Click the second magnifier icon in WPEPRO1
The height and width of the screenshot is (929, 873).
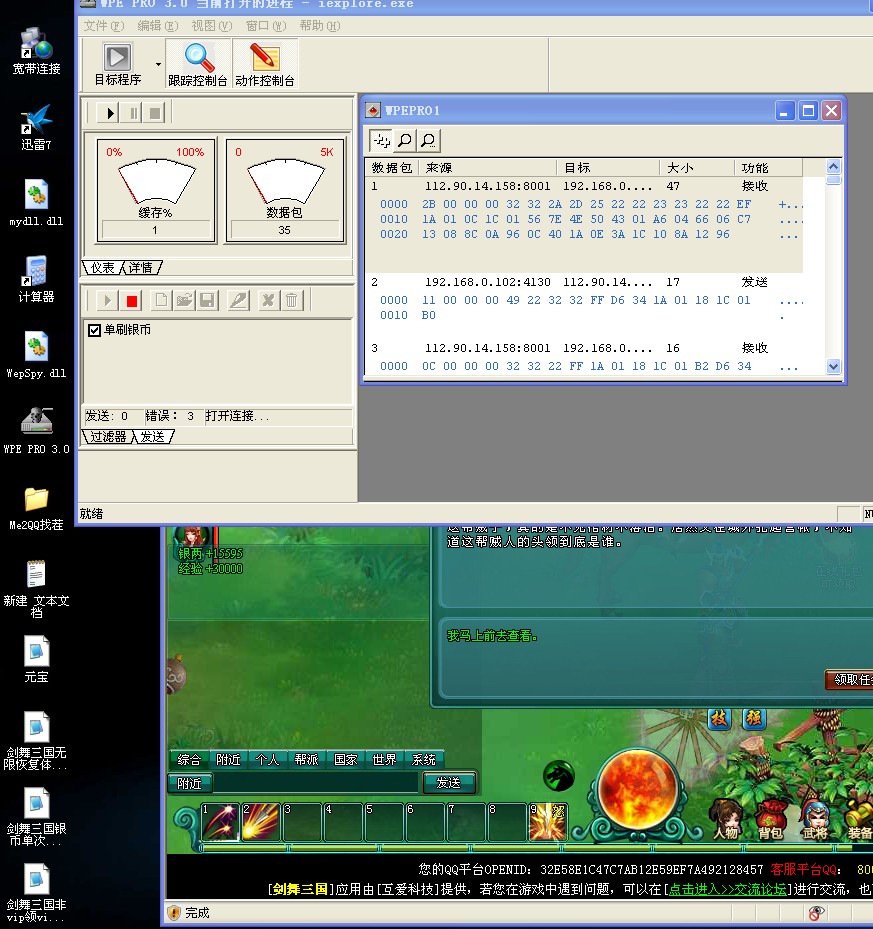[x=428, y=140]
